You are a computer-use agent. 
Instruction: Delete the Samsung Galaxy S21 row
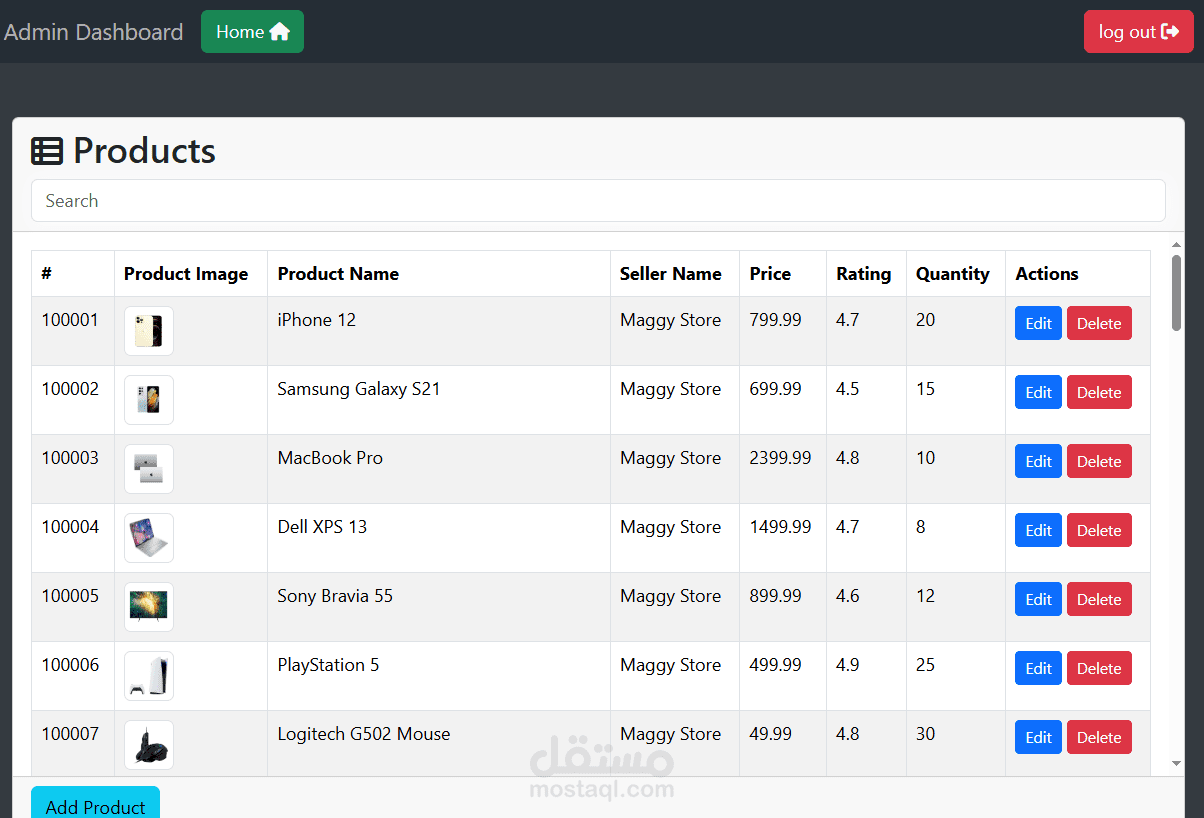tap(1099, 393)
